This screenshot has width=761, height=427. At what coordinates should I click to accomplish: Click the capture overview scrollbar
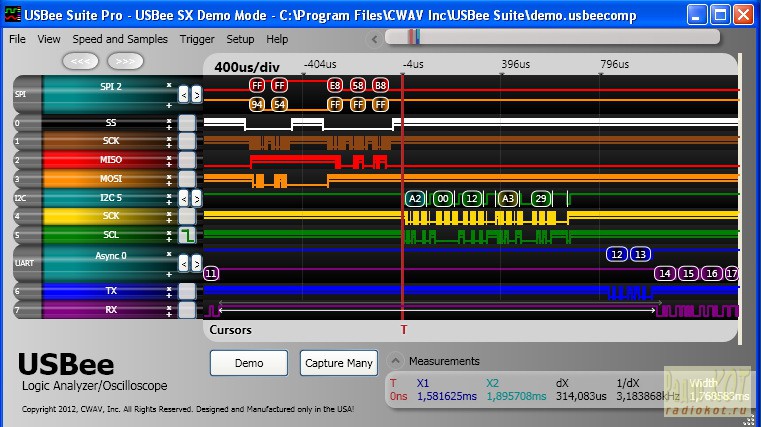[x=552, y=37]
